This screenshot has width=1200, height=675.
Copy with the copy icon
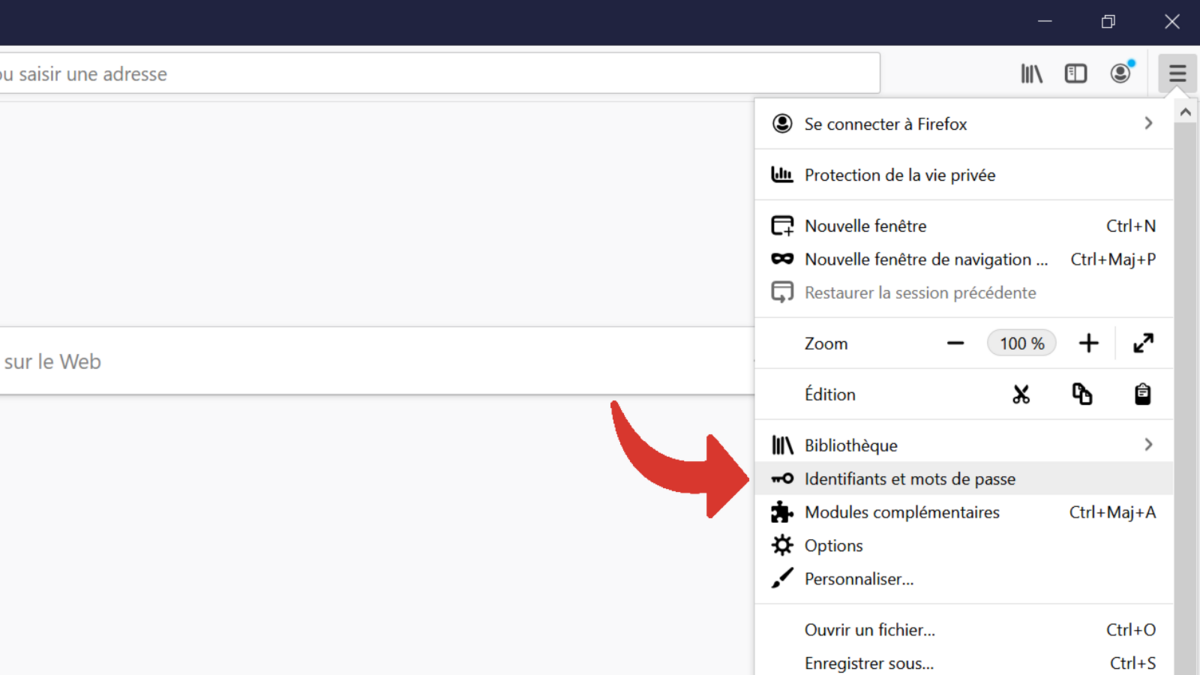(x=1082, y=394)
